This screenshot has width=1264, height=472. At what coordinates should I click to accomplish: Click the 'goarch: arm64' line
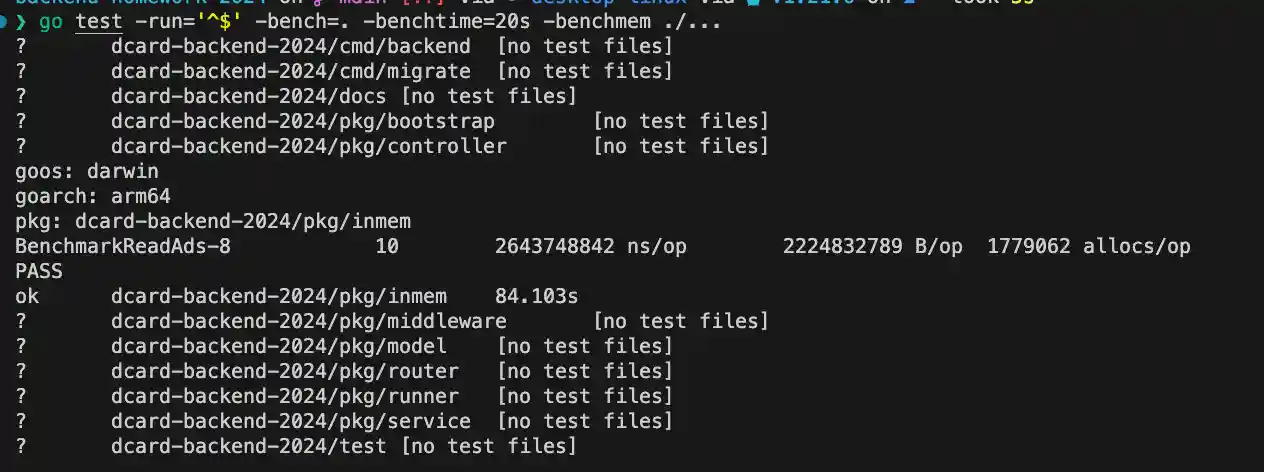(x=92, y=196)
